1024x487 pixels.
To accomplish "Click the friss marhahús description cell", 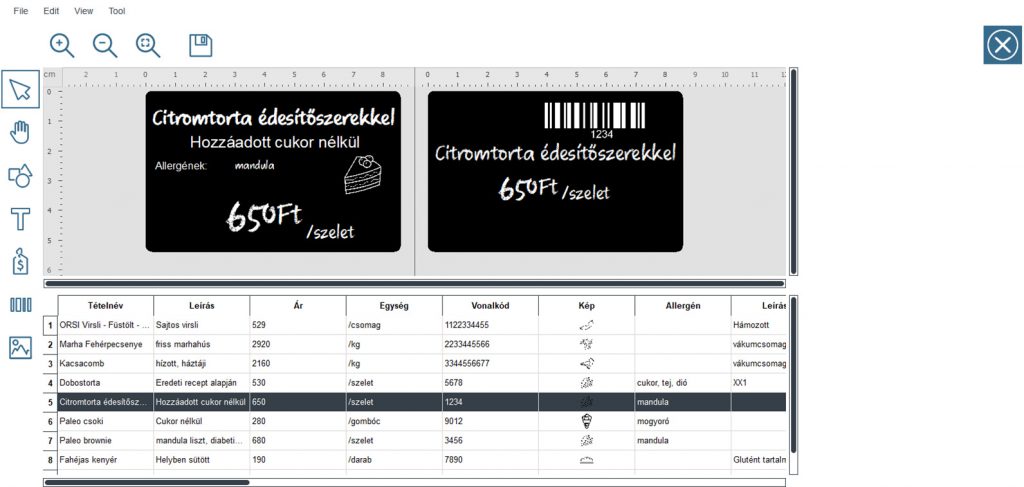I will coord(202,344).
